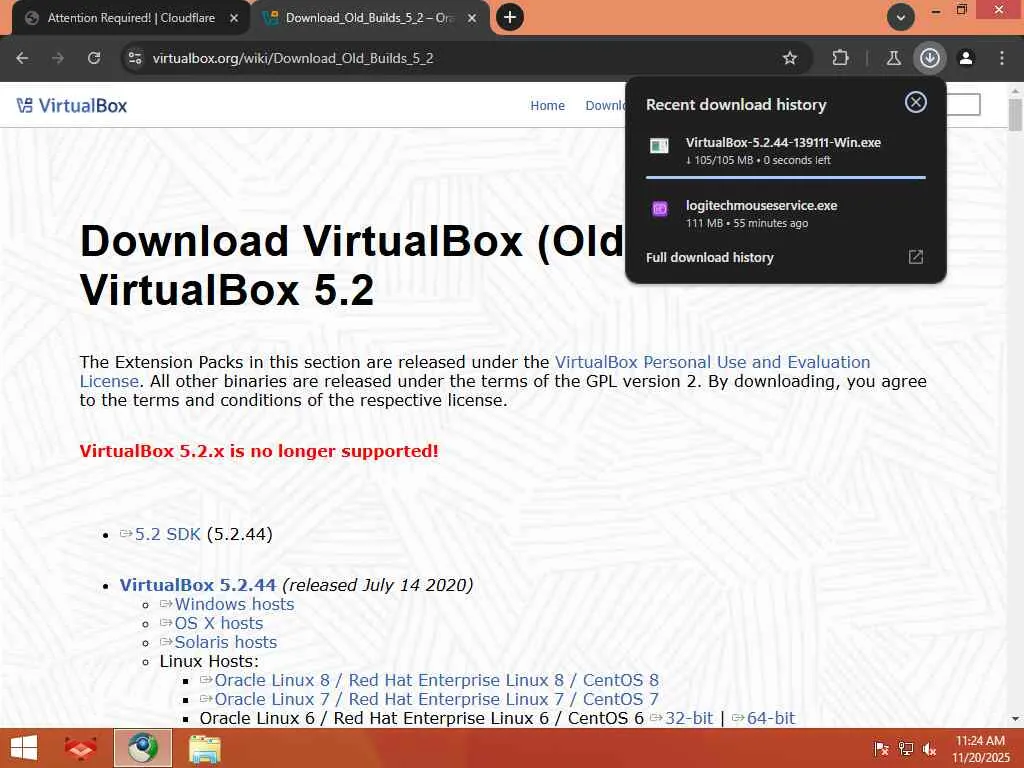Open Chrome Labs flask icon

pos(893,58)
